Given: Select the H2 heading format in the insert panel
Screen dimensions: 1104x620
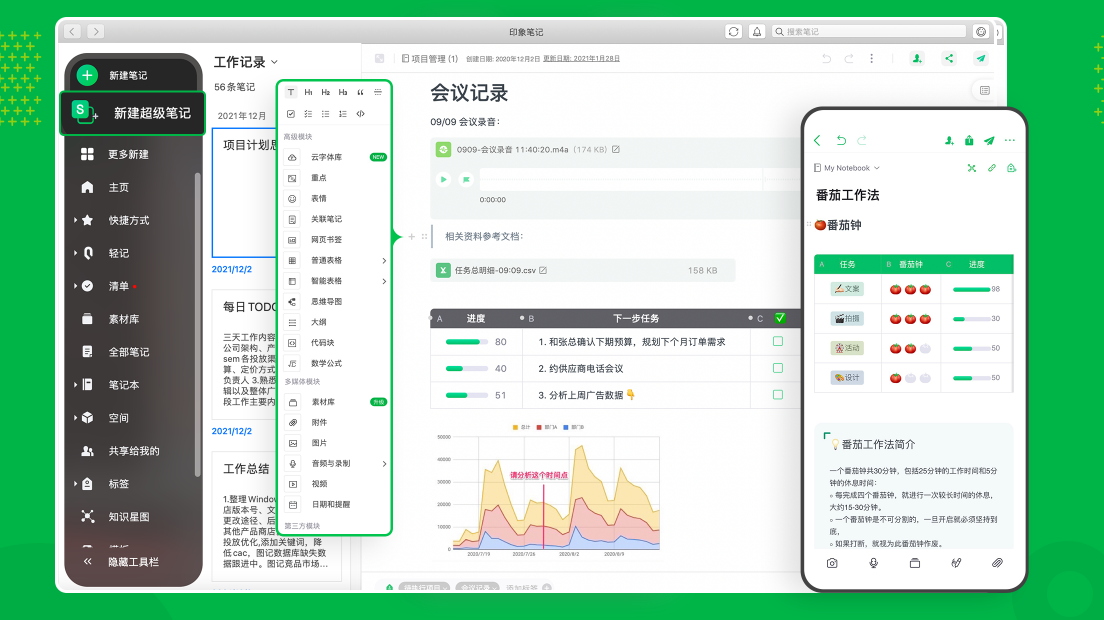Looking at the screenshot, I should pos(325,92).
